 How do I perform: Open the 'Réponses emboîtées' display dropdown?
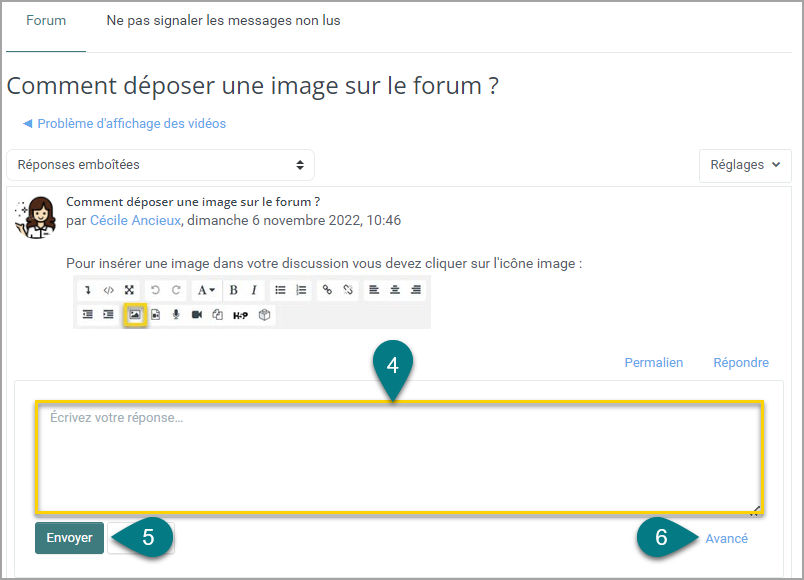[x=160, y=165]
